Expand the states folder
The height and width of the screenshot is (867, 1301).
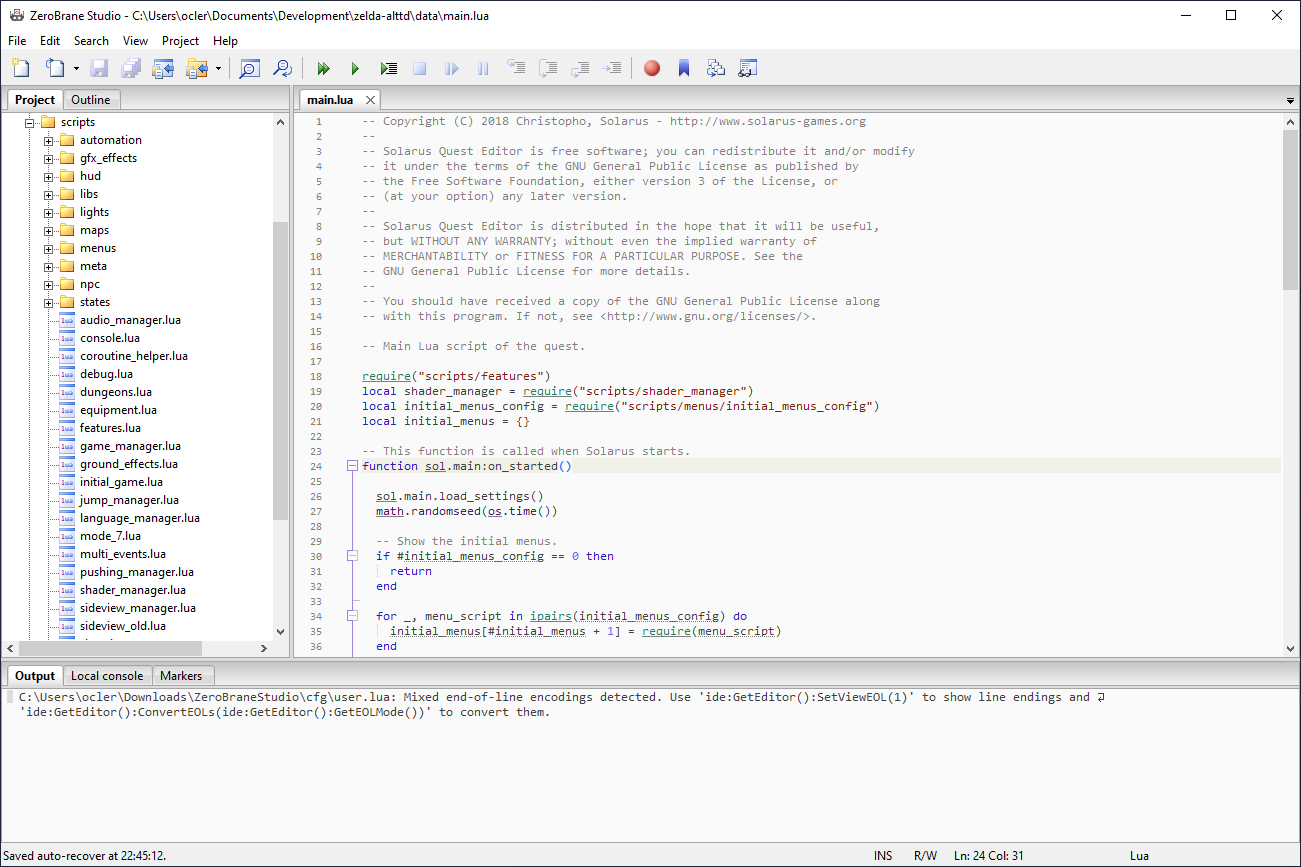(x=49, y=302)
